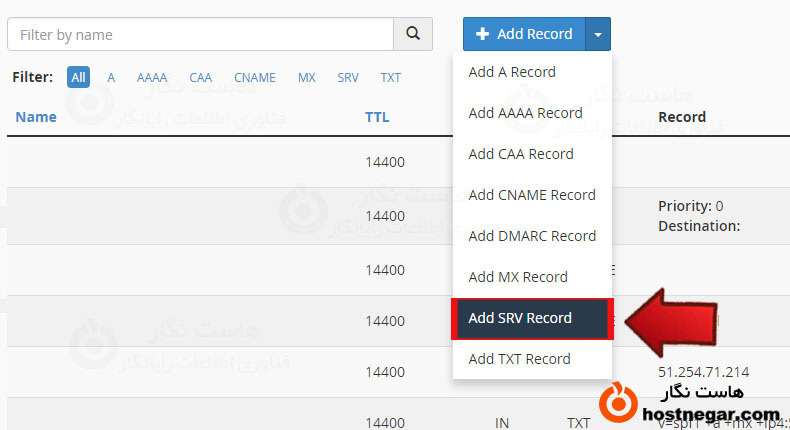
Task: Show only TXT records filter
Action: coord(390,77)
